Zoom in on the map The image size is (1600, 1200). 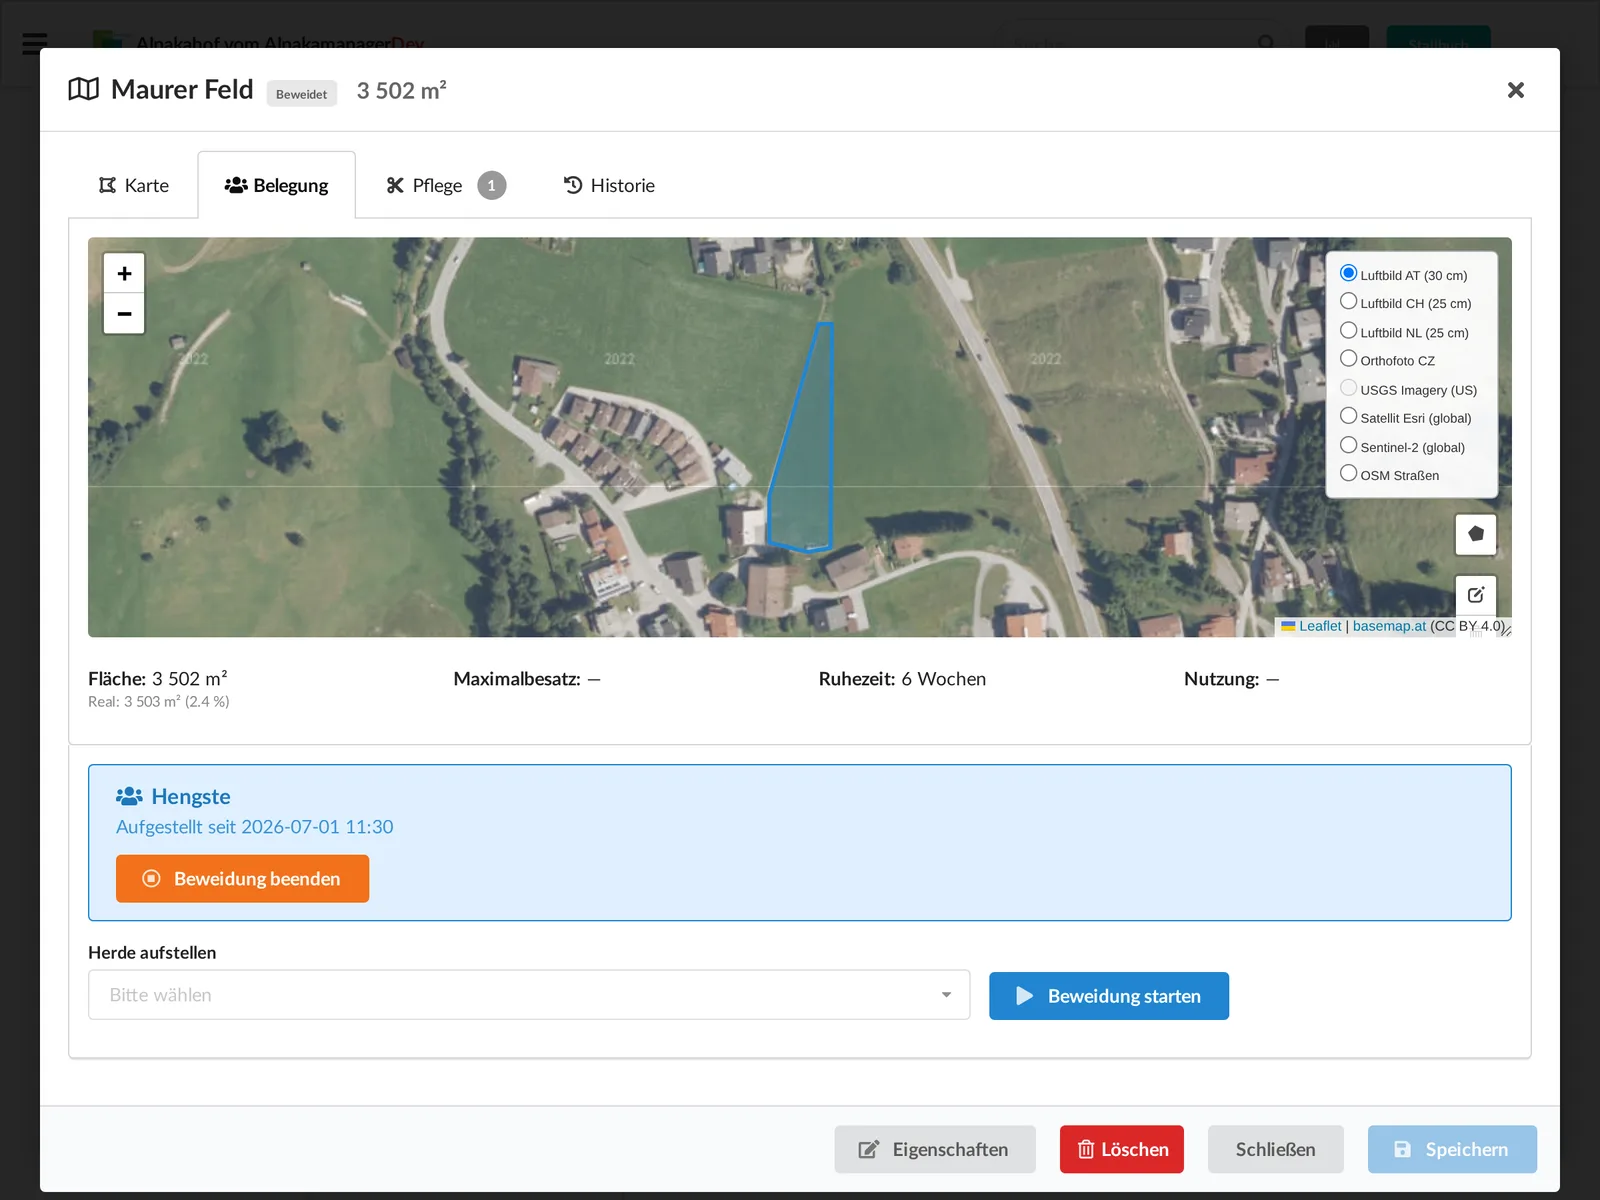[x=124, y=273]
